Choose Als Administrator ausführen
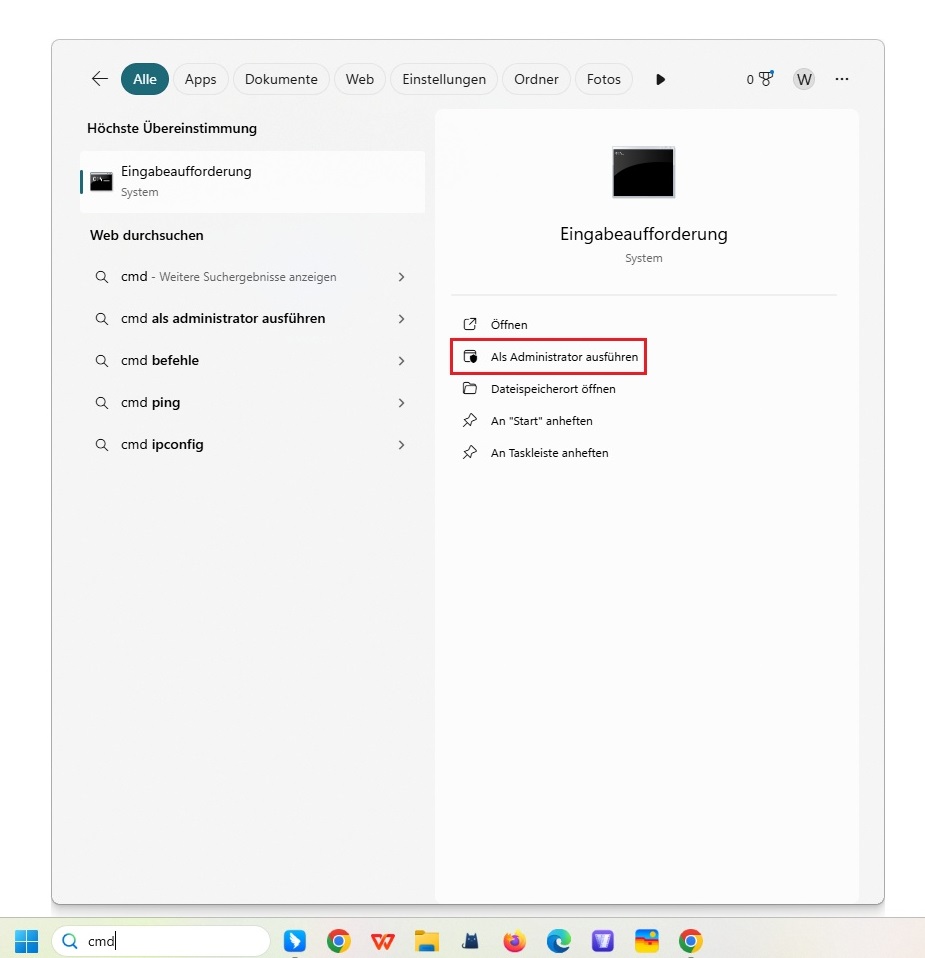 click(549, 357)
